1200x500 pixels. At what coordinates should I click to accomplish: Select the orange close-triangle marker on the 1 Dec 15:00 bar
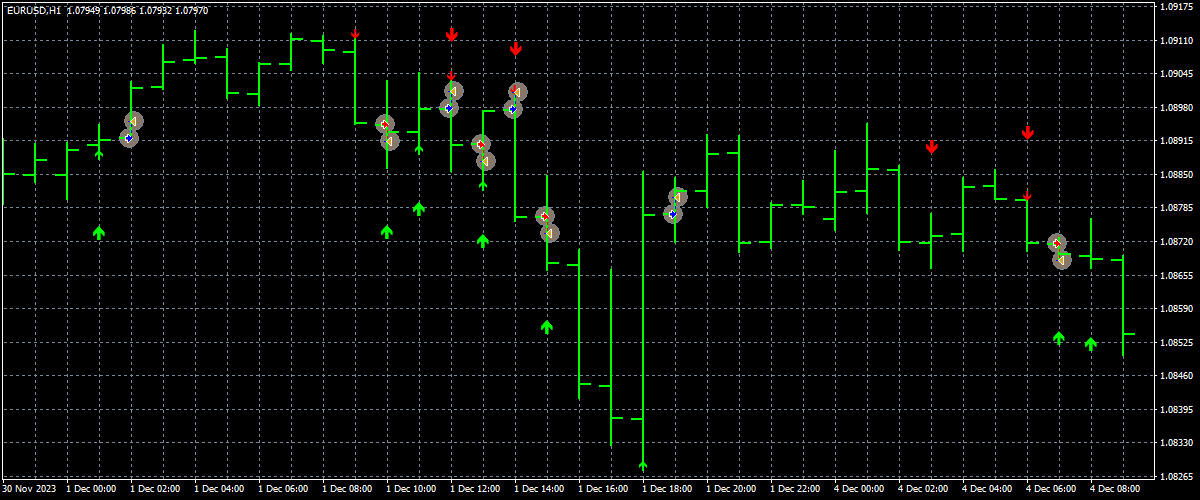pyautogui.click(x=550, y=233)
